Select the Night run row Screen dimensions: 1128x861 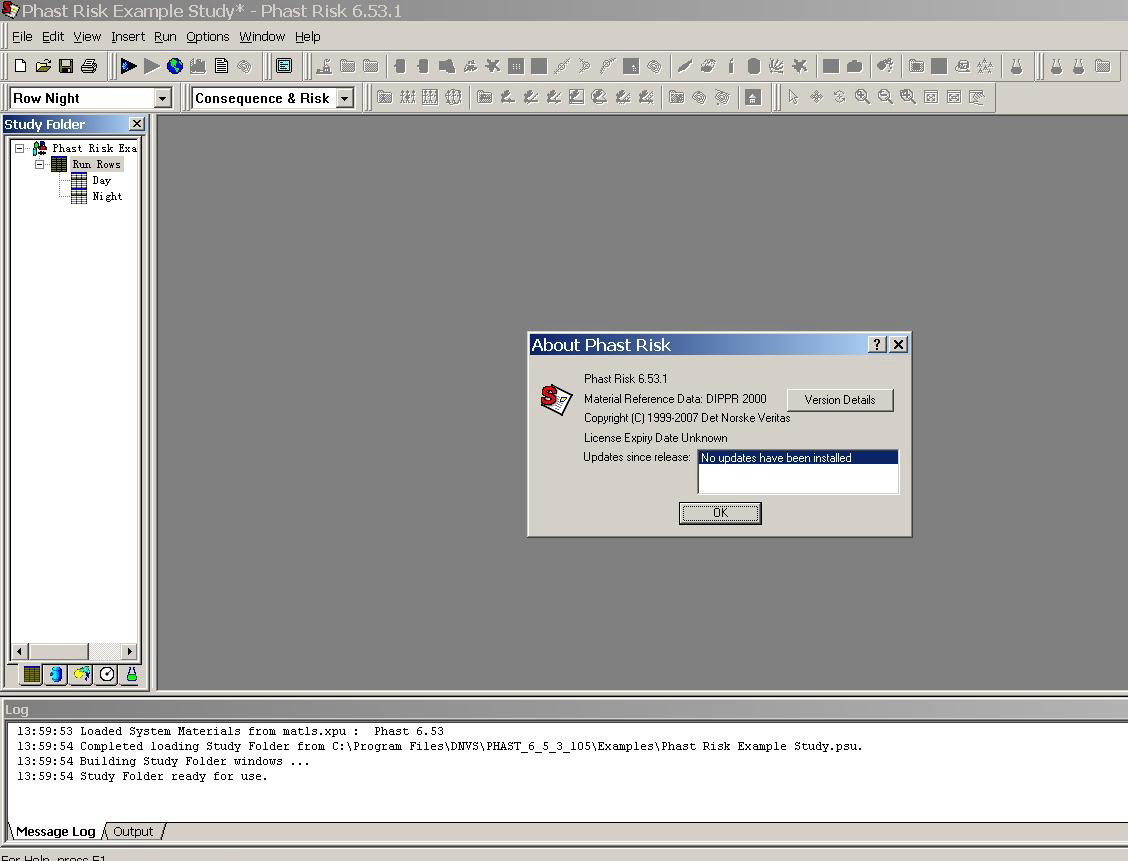107,196
